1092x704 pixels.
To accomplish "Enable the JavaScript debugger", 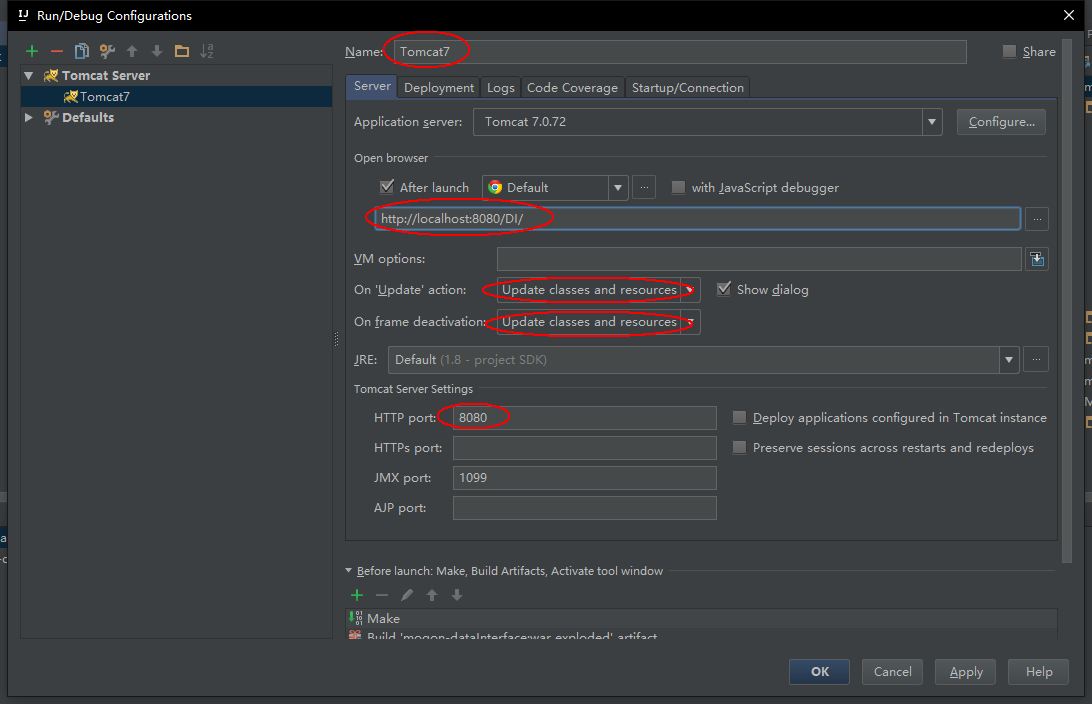I will click(679, 187).
